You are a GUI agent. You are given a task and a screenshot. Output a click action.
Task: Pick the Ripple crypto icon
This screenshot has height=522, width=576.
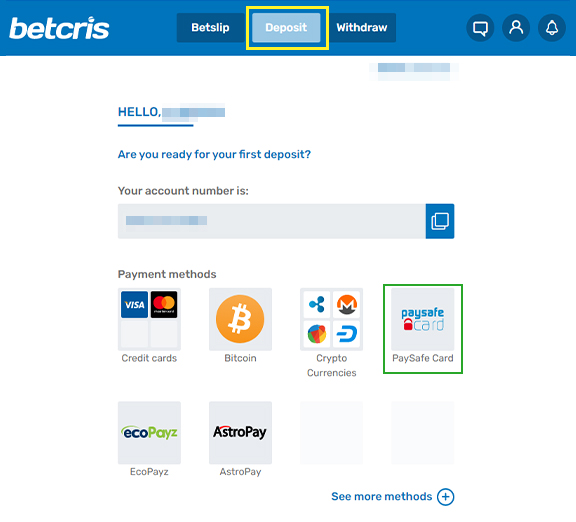click(317, 305)
